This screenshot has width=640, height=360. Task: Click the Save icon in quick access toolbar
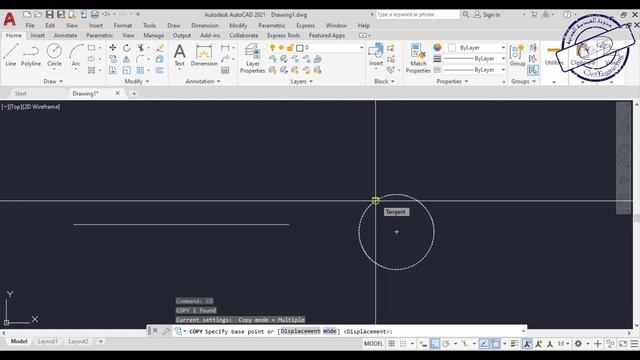pyautogui.click(x=49, y=15)
